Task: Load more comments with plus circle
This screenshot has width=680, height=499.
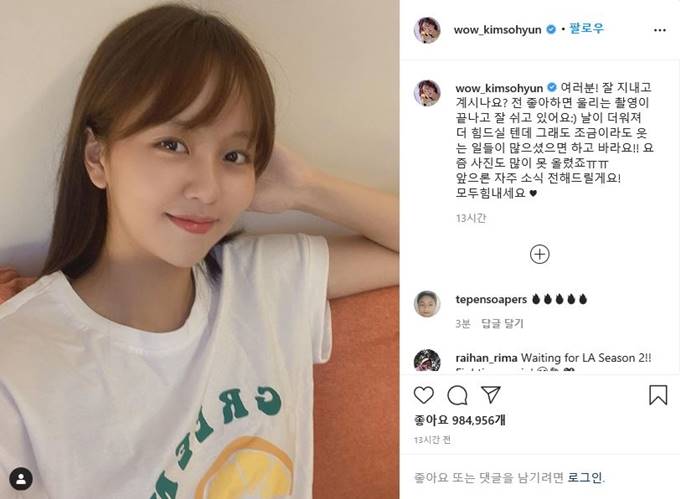Action: pos(539,254)
